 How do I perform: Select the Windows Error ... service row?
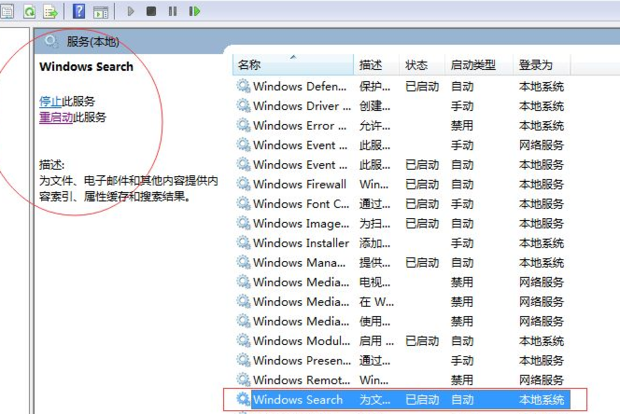[402, 126]
